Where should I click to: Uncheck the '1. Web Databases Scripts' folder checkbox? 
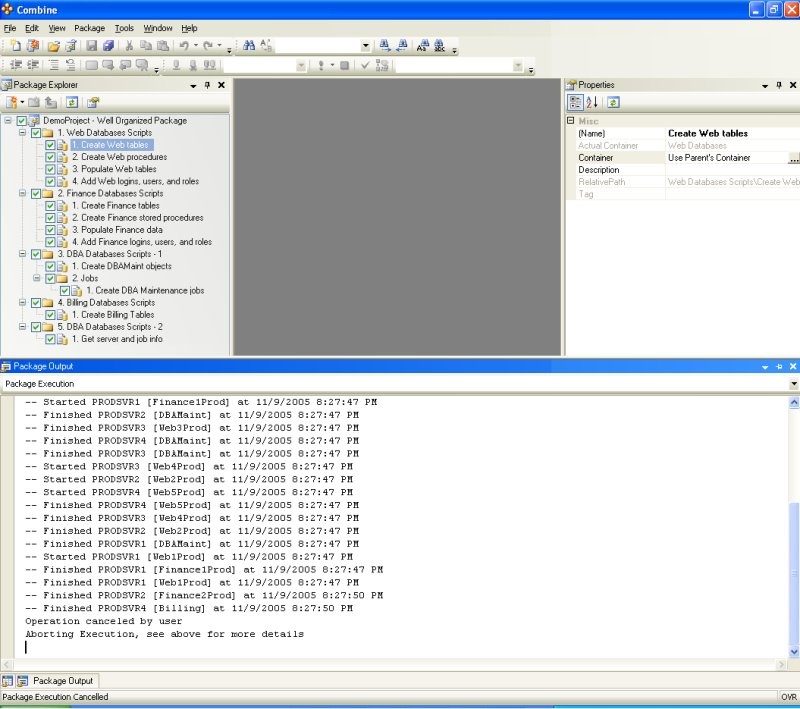pyautogui.click(x=36, y=133)
